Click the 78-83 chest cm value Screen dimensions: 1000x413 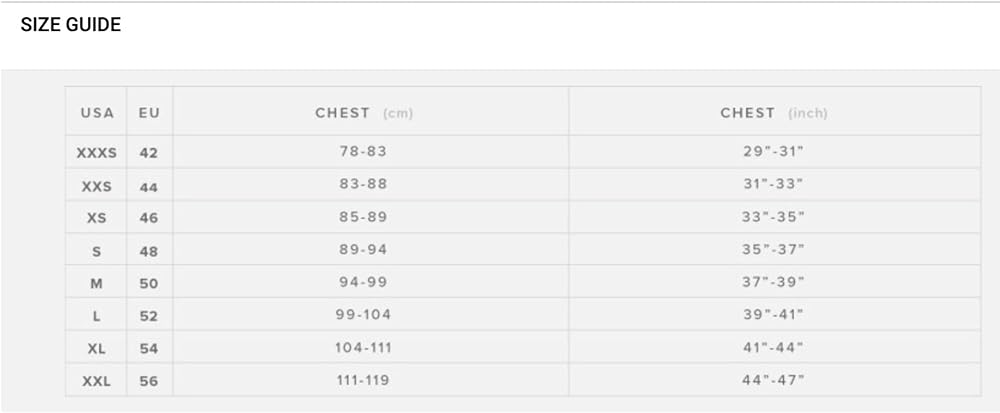pyautogui.click(x=363, y=152)
